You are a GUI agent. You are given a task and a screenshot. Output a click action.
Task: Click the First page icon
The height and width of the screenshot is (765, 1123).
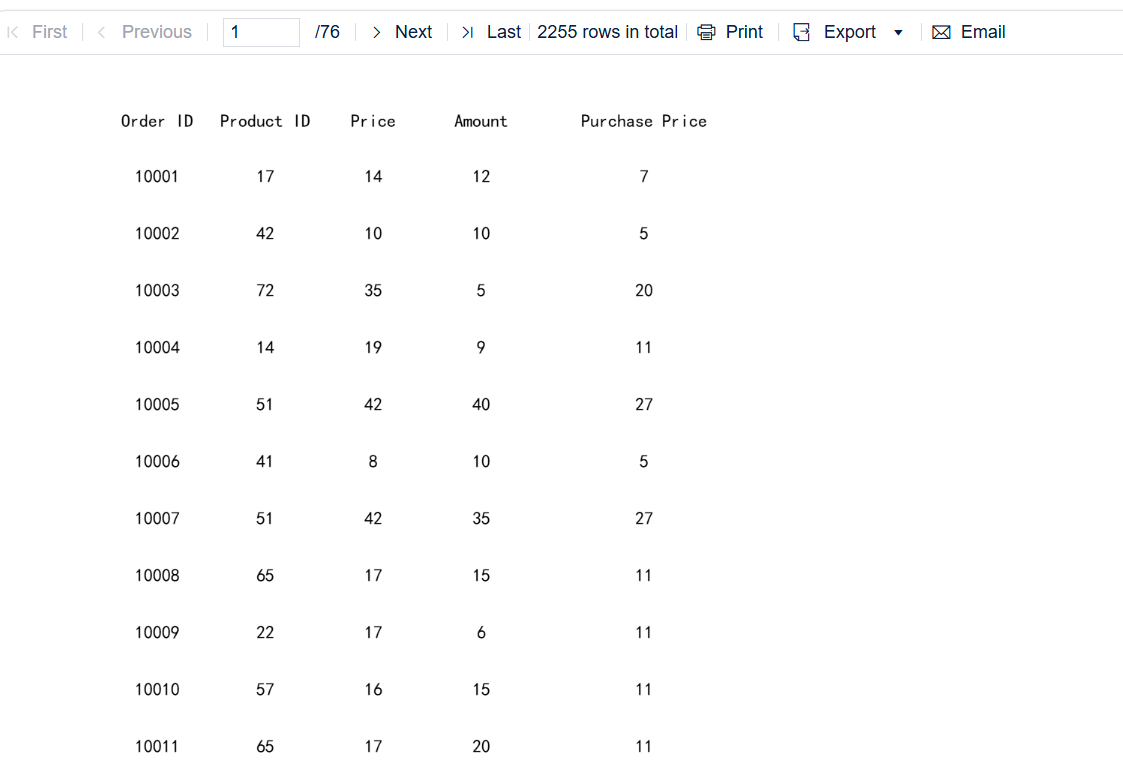pos(12,32)
